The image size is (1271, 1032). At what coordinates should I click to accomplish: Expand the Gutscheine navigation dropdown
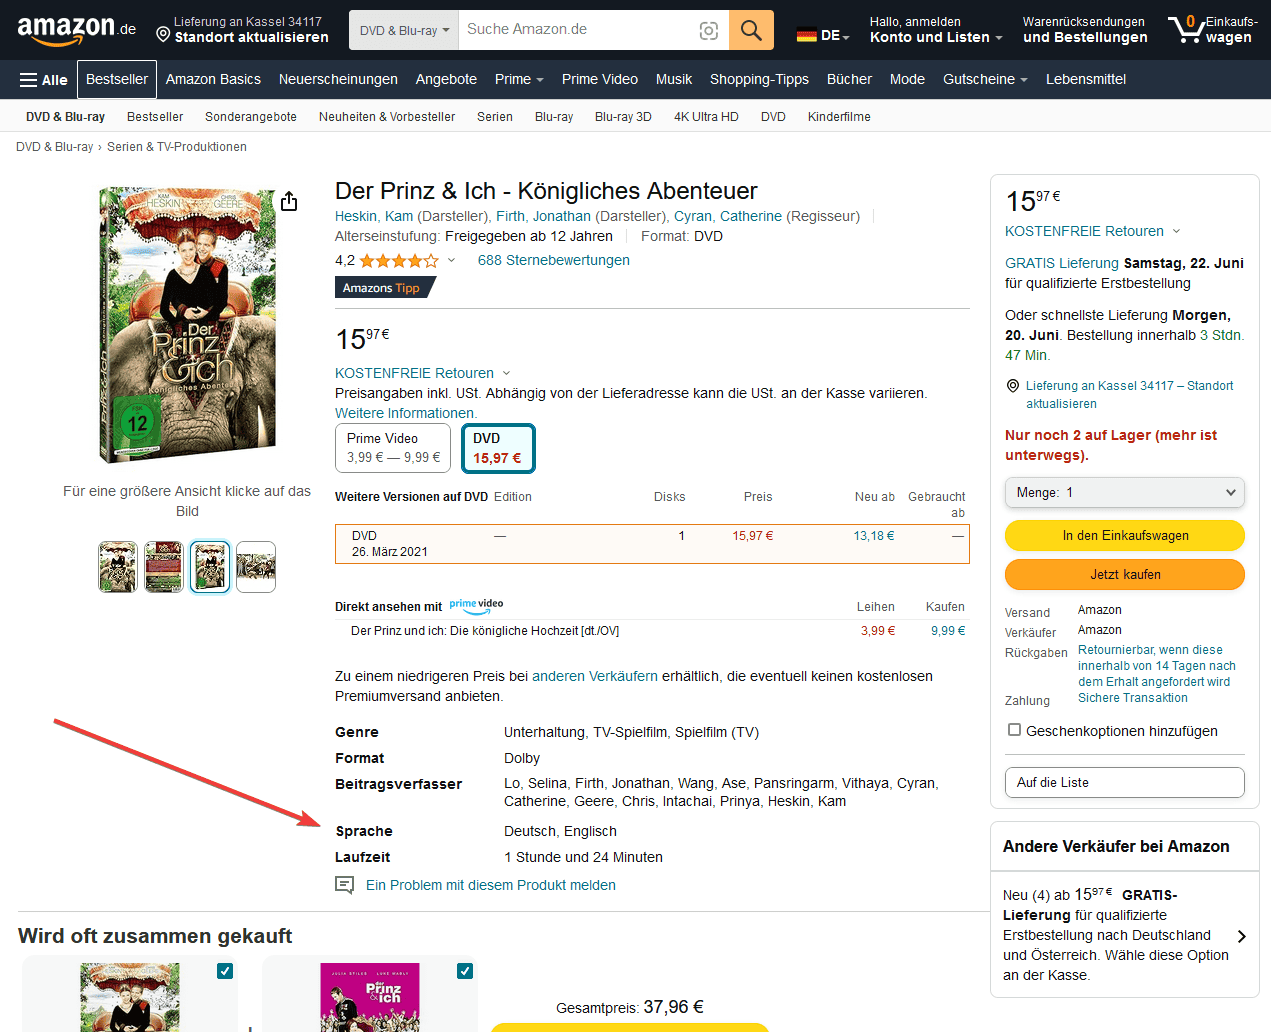pyautogui.click(x=985, y=80)
